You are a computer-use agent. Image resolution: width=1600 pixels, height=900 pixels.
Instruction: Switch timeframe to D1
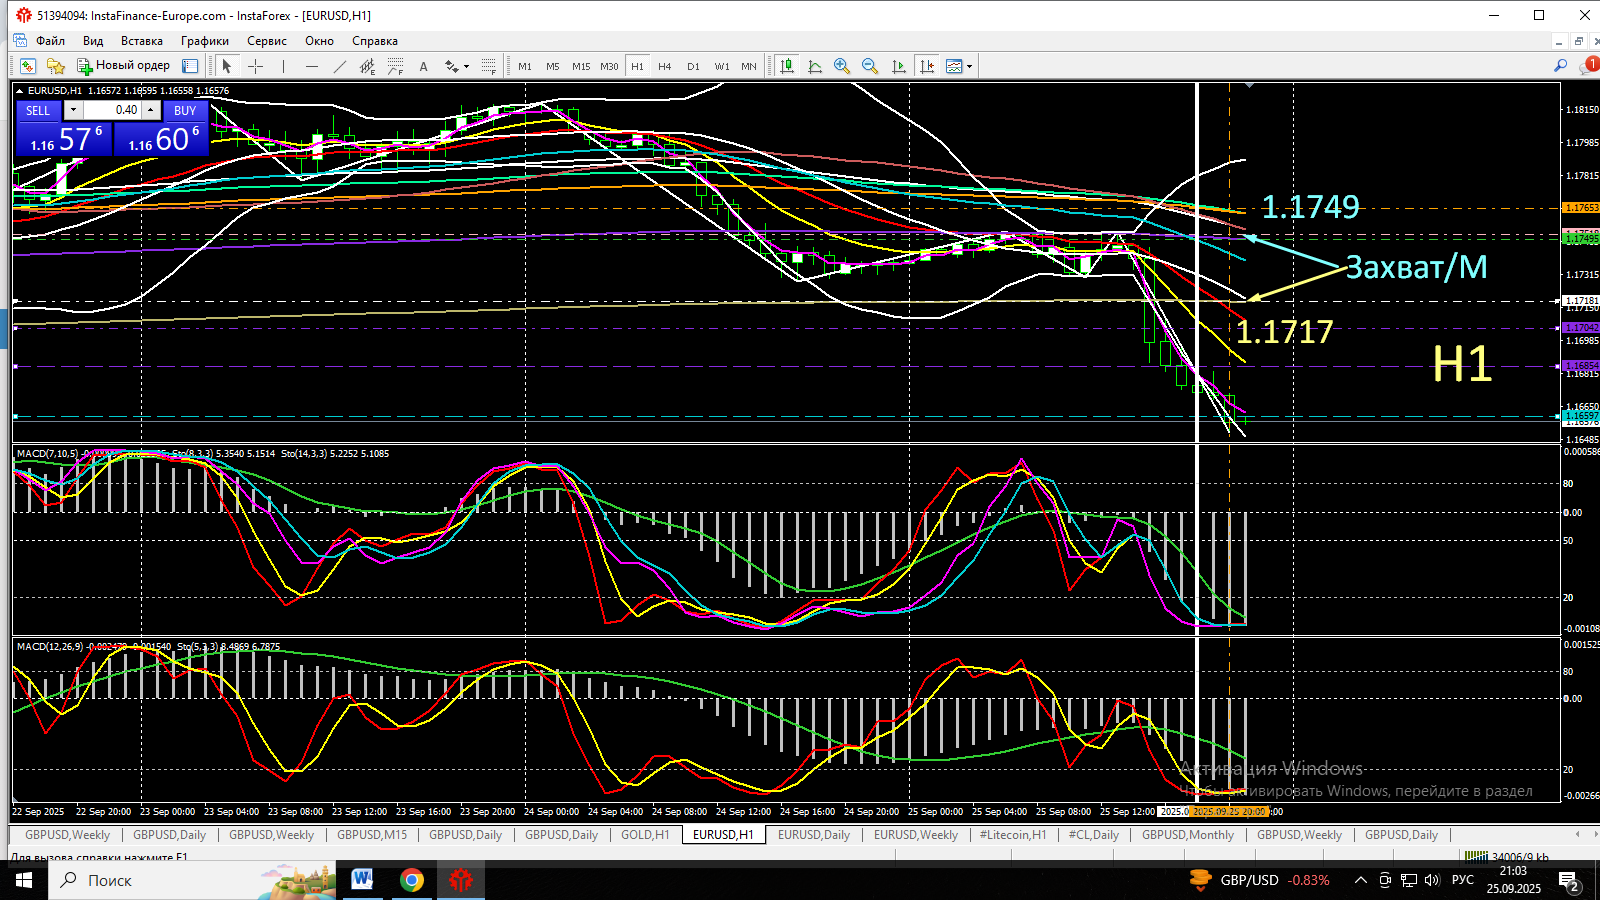693,66
